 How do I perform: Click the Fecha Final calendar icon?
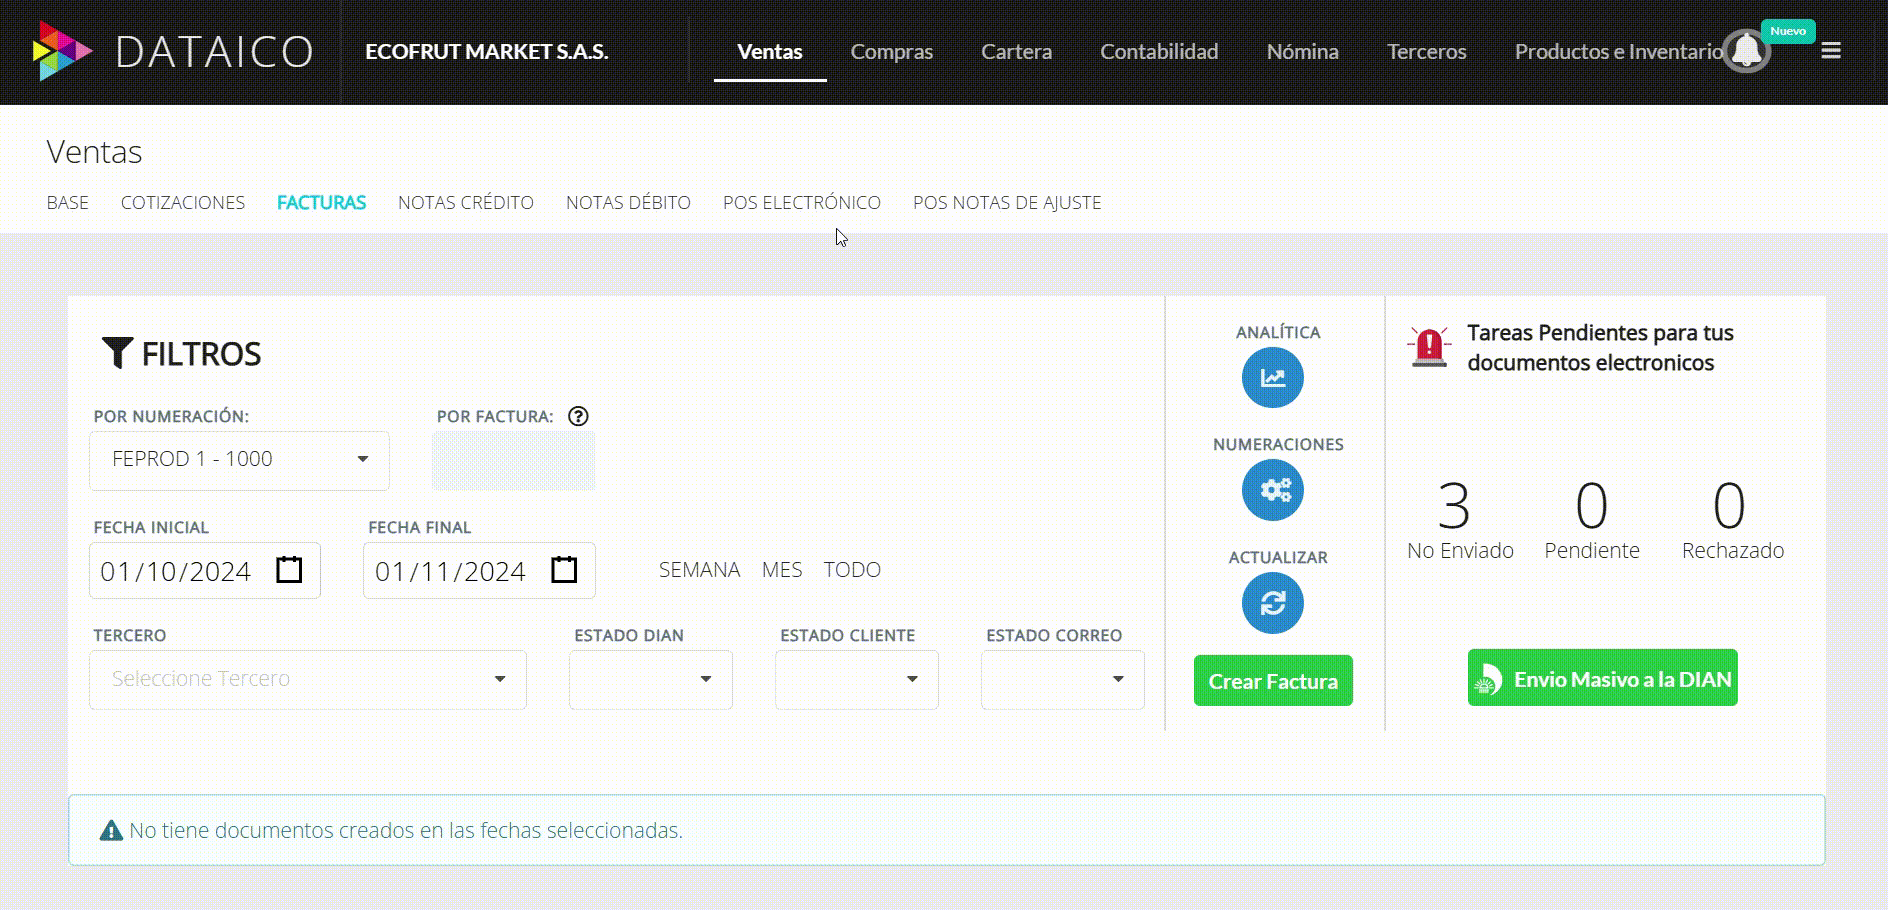point(563,570)
